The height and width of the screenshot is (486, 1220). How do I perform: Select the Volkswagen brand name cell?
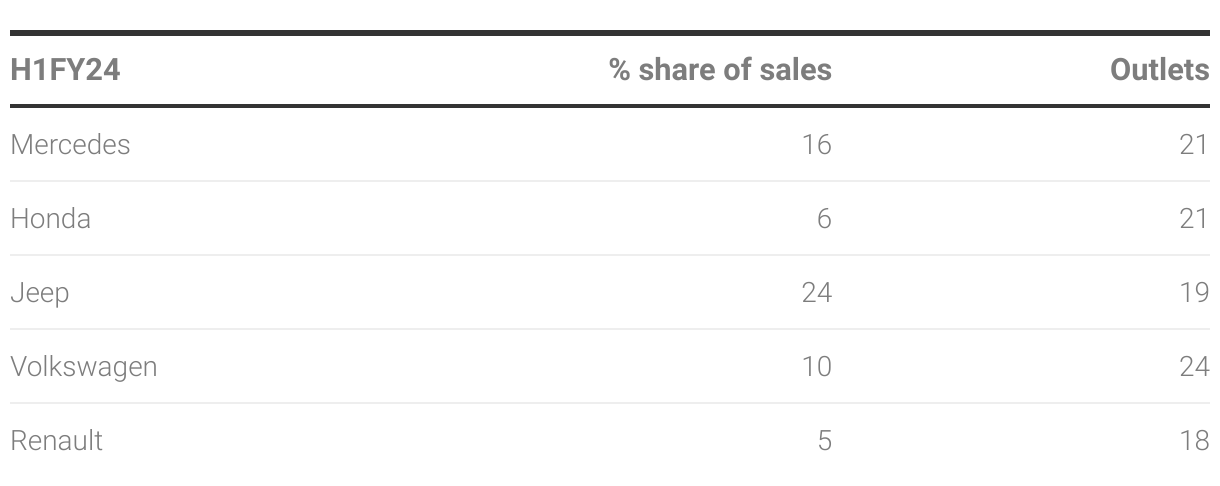(84, 367)
